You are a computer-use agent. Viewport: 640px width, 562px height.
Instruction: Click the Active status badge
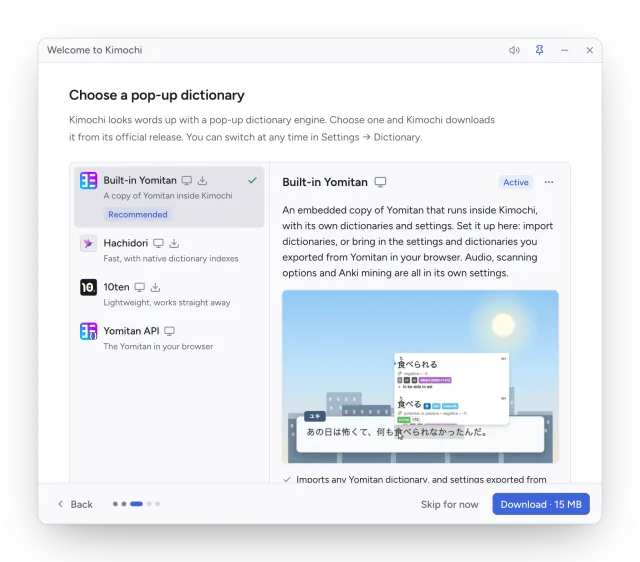[516, 182]
